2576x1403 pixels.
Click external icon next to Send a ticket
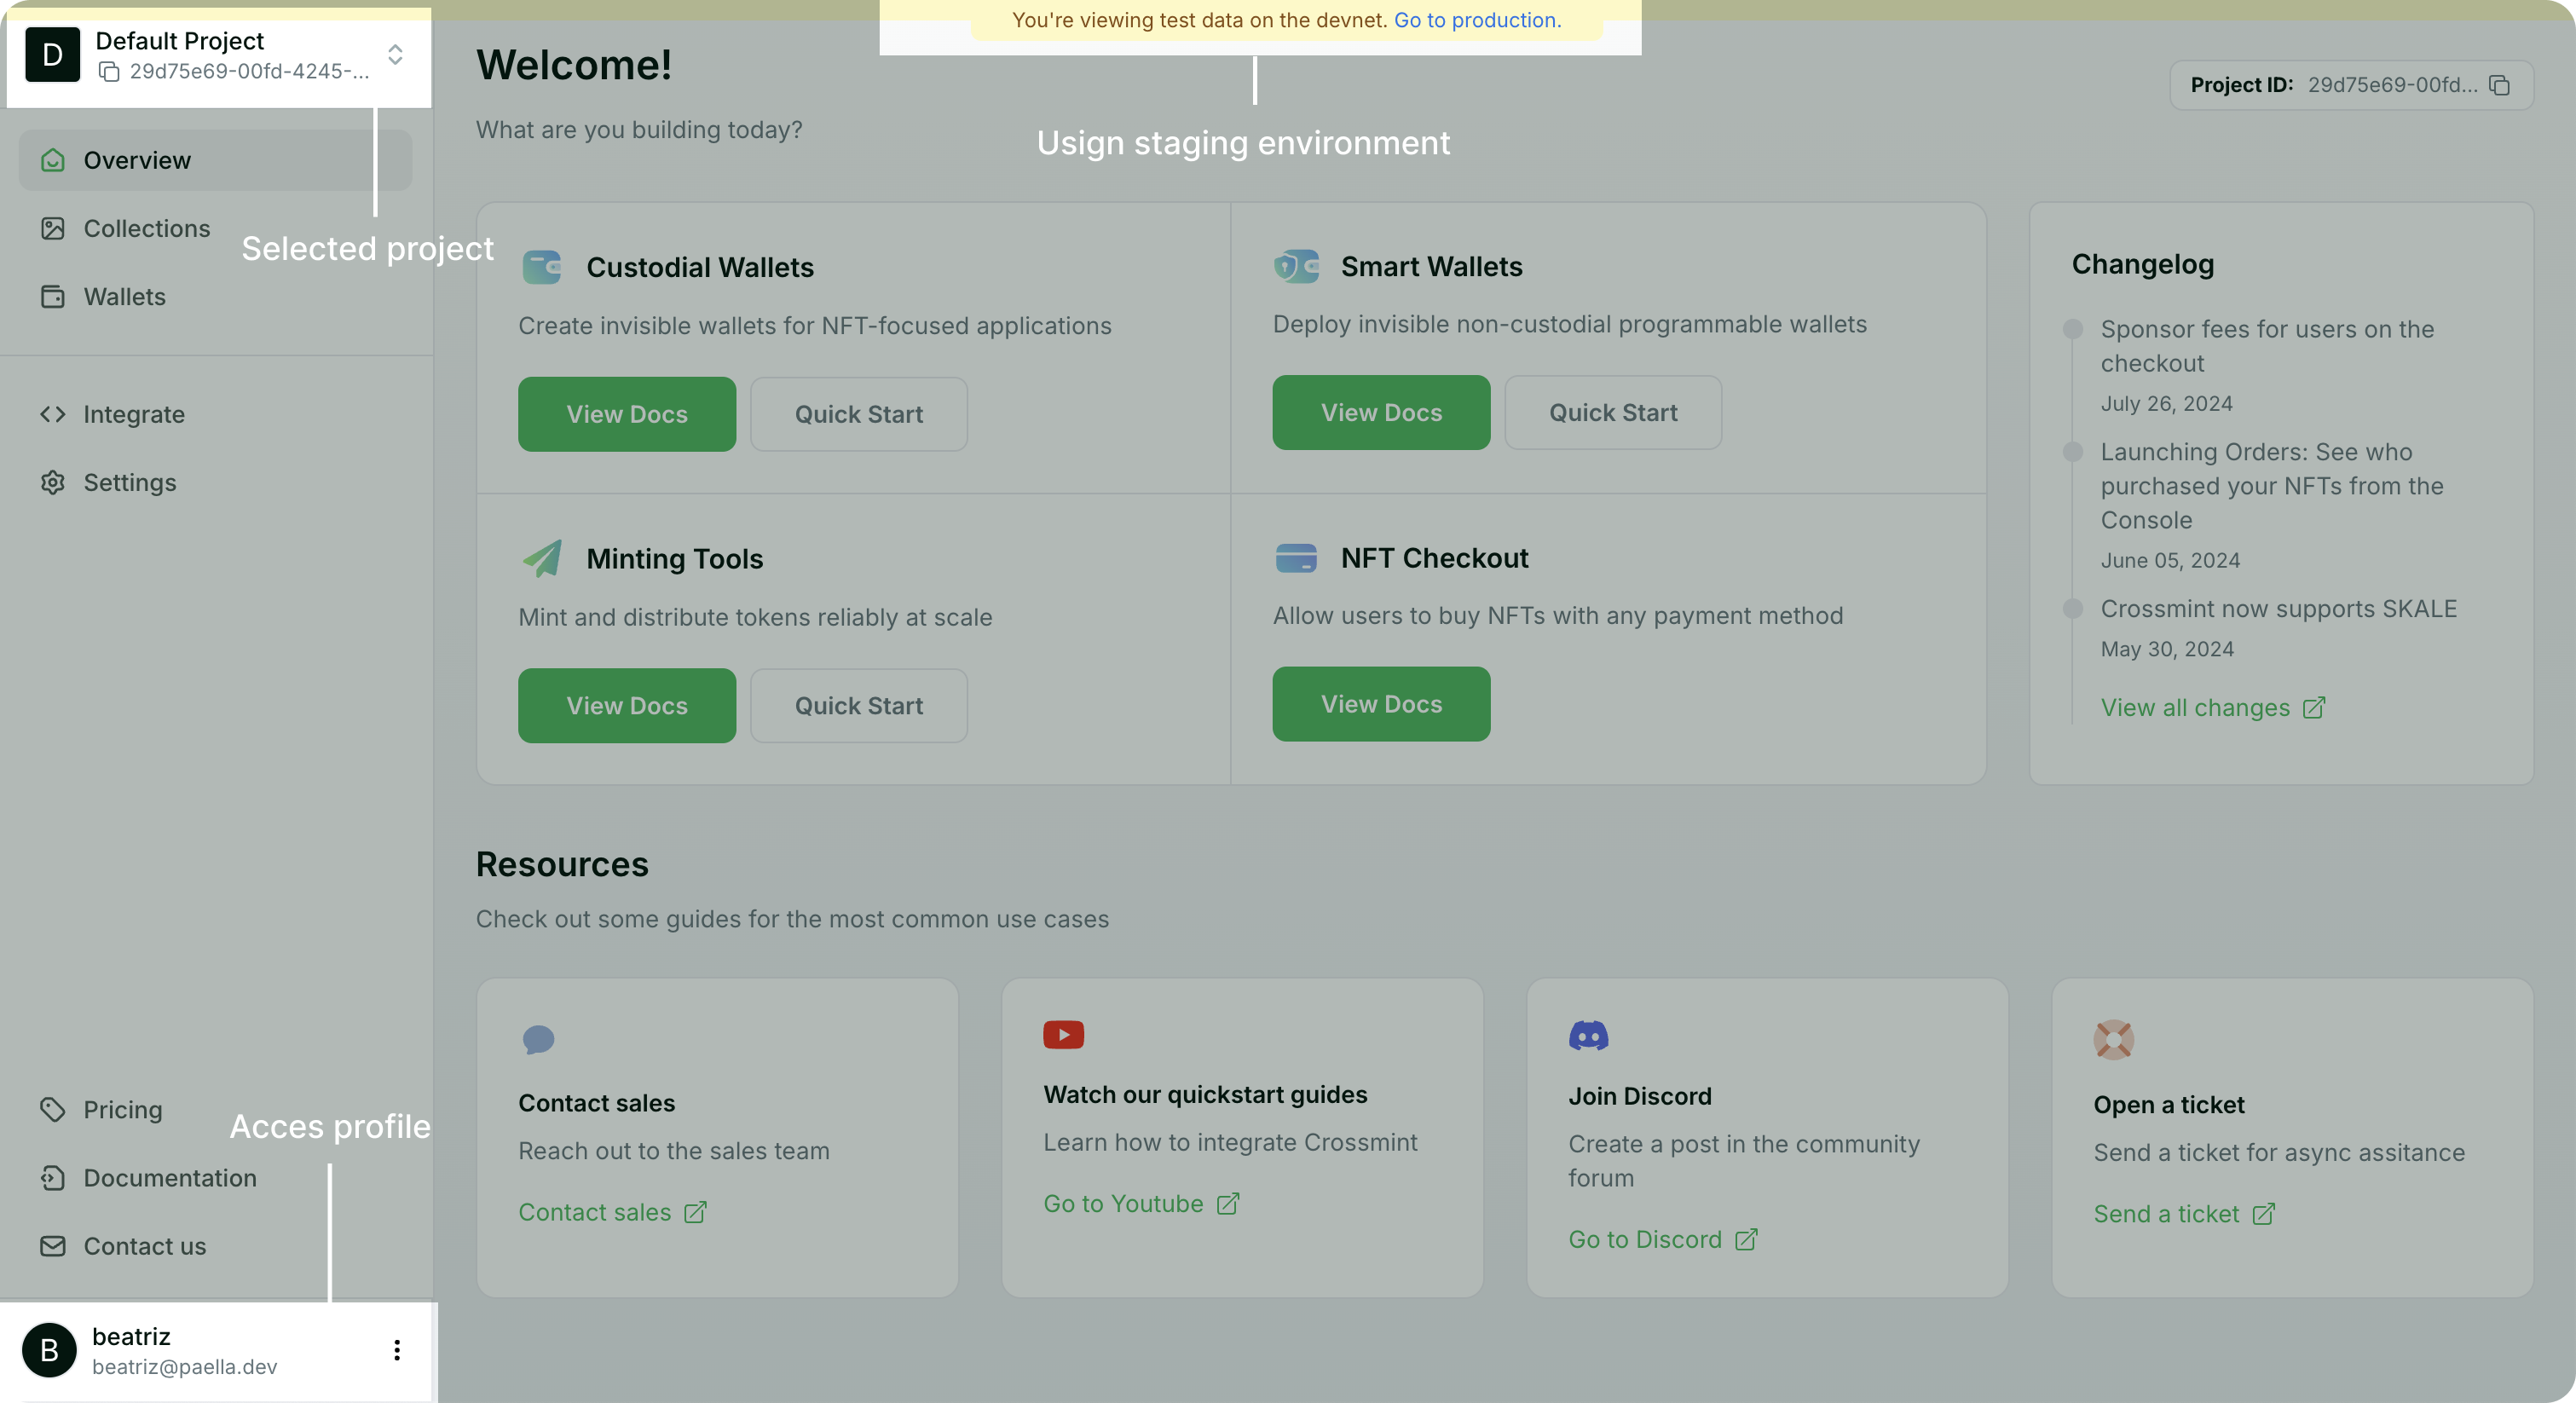(2263, 1214)
